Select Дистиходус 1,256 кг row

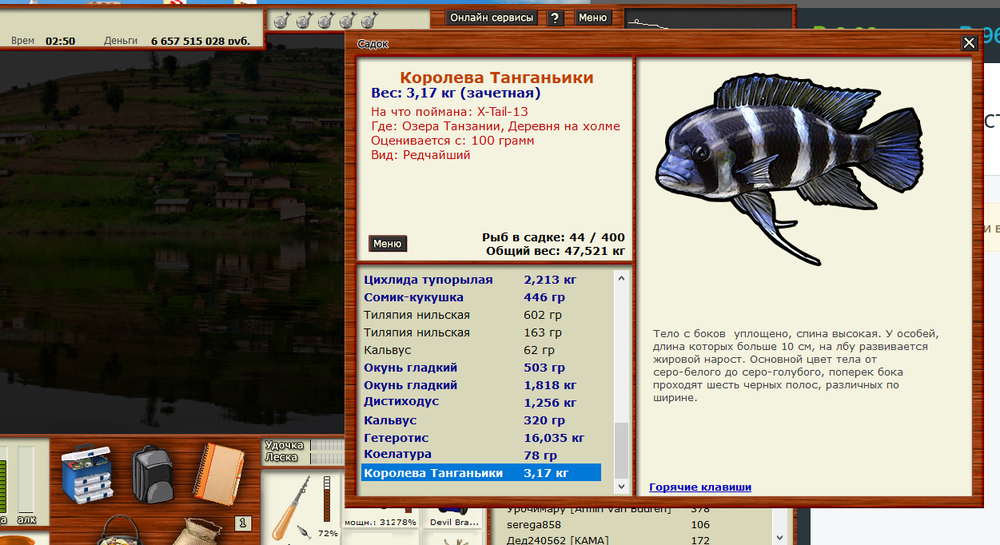click(482, 402)
